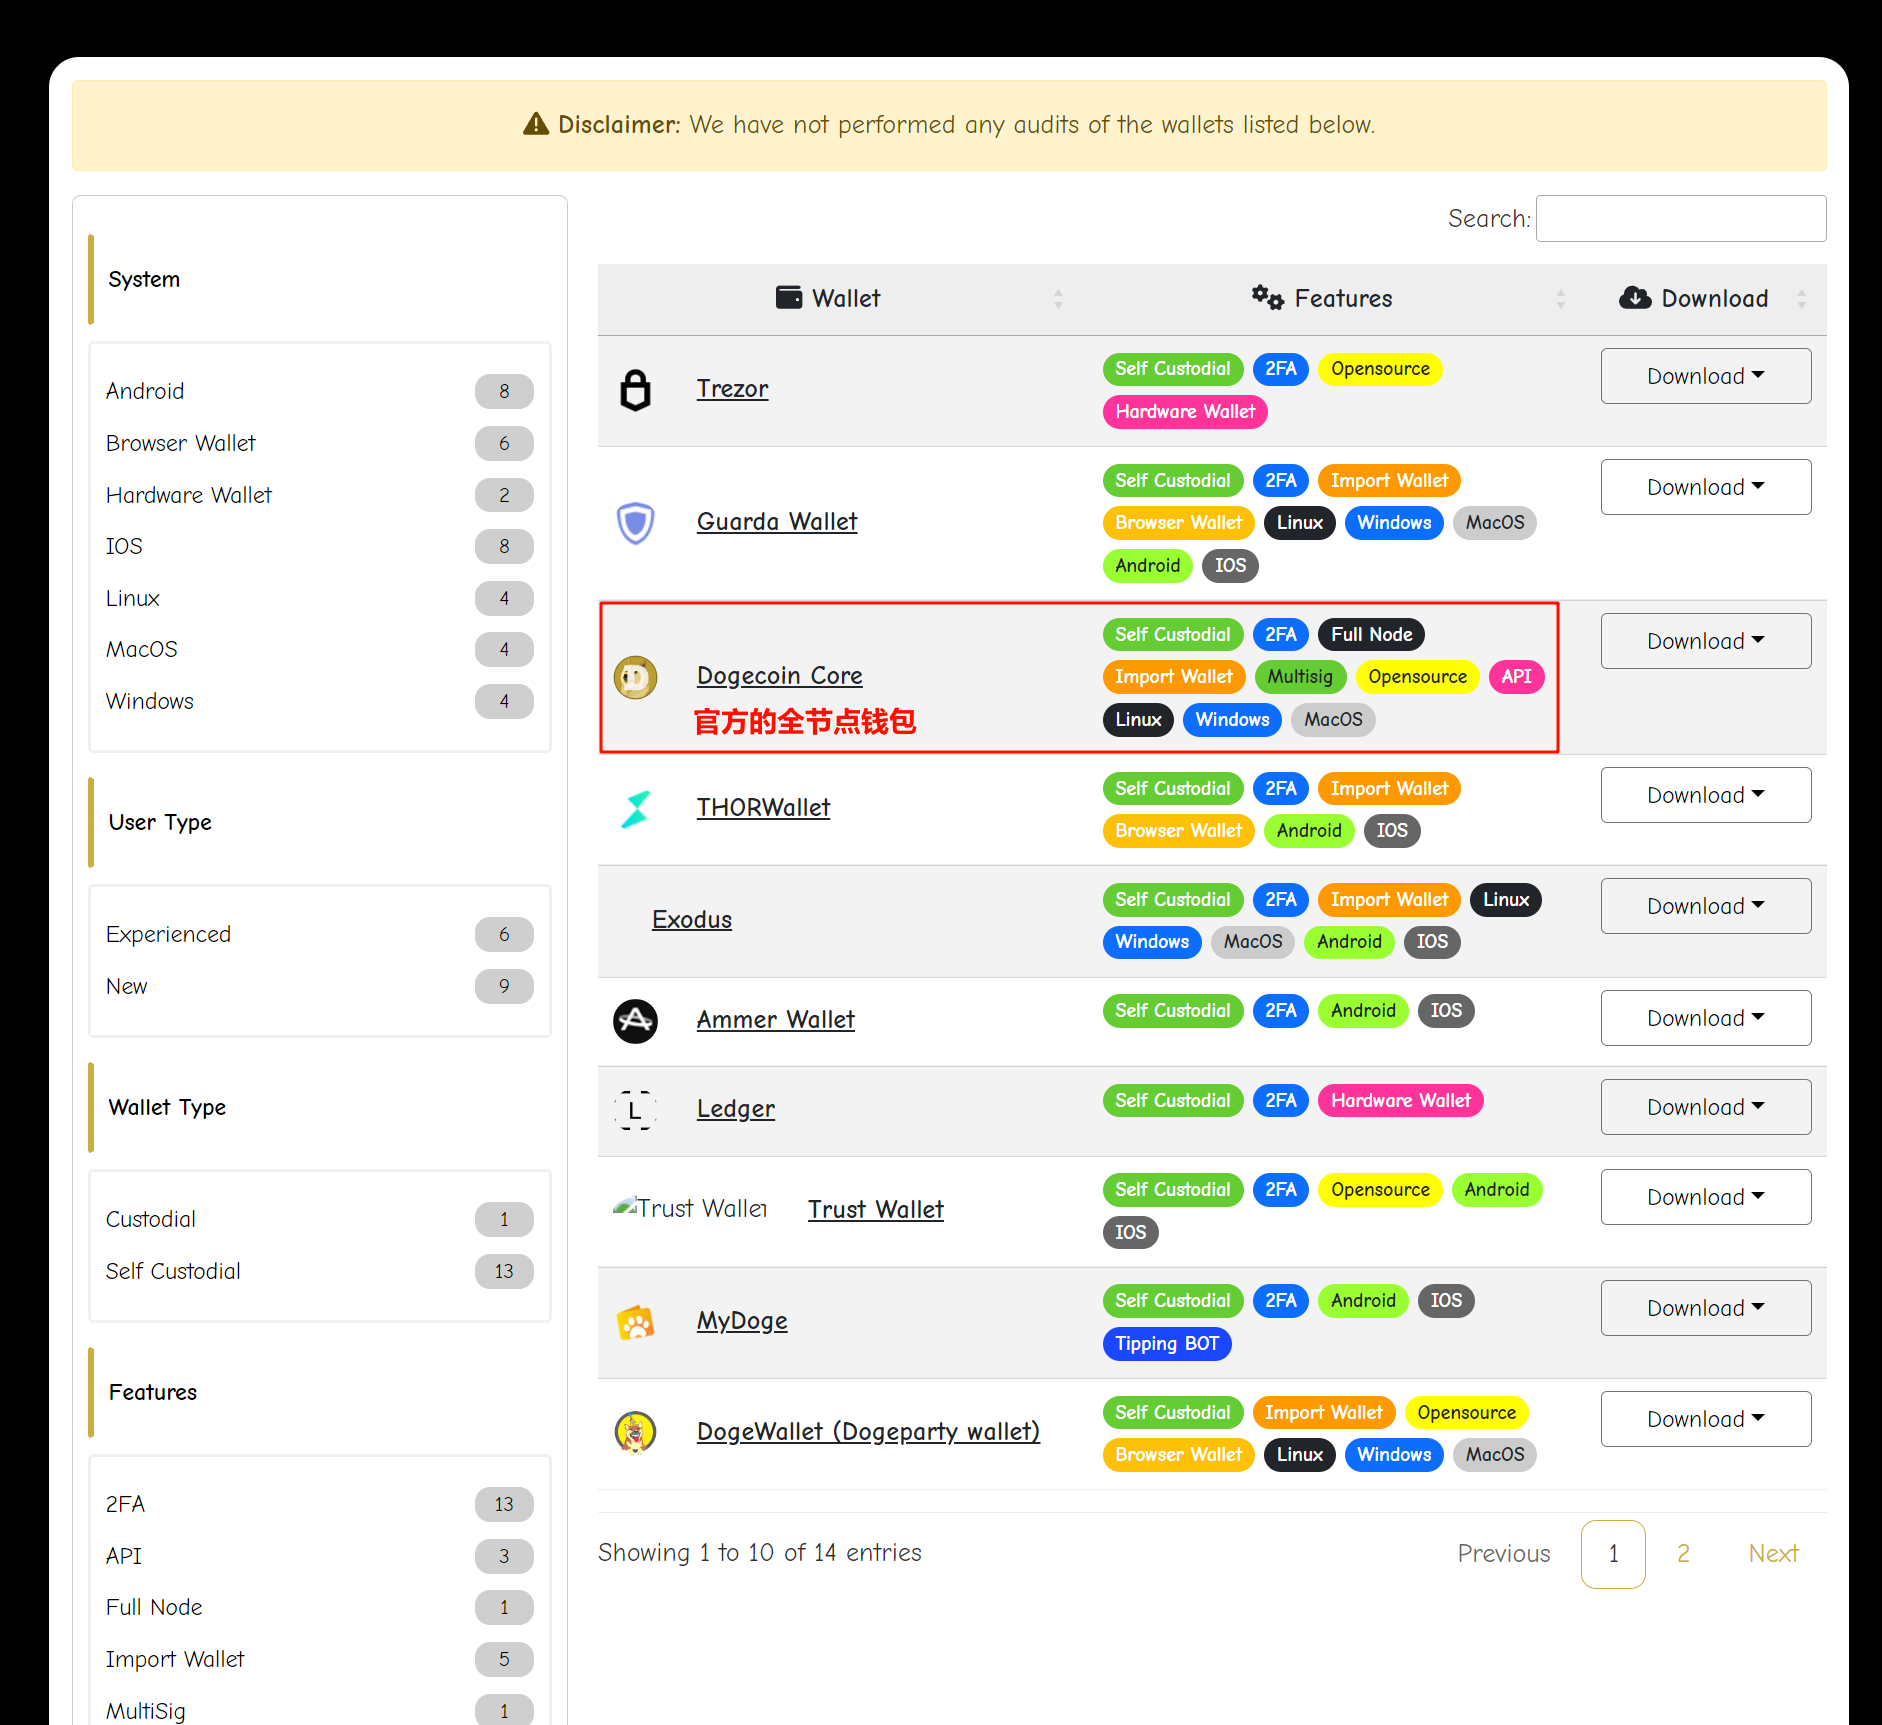1882x1725 pixels.
Task: Click the disclaimer warning triangle icon
Action: [x=536, y=124]
